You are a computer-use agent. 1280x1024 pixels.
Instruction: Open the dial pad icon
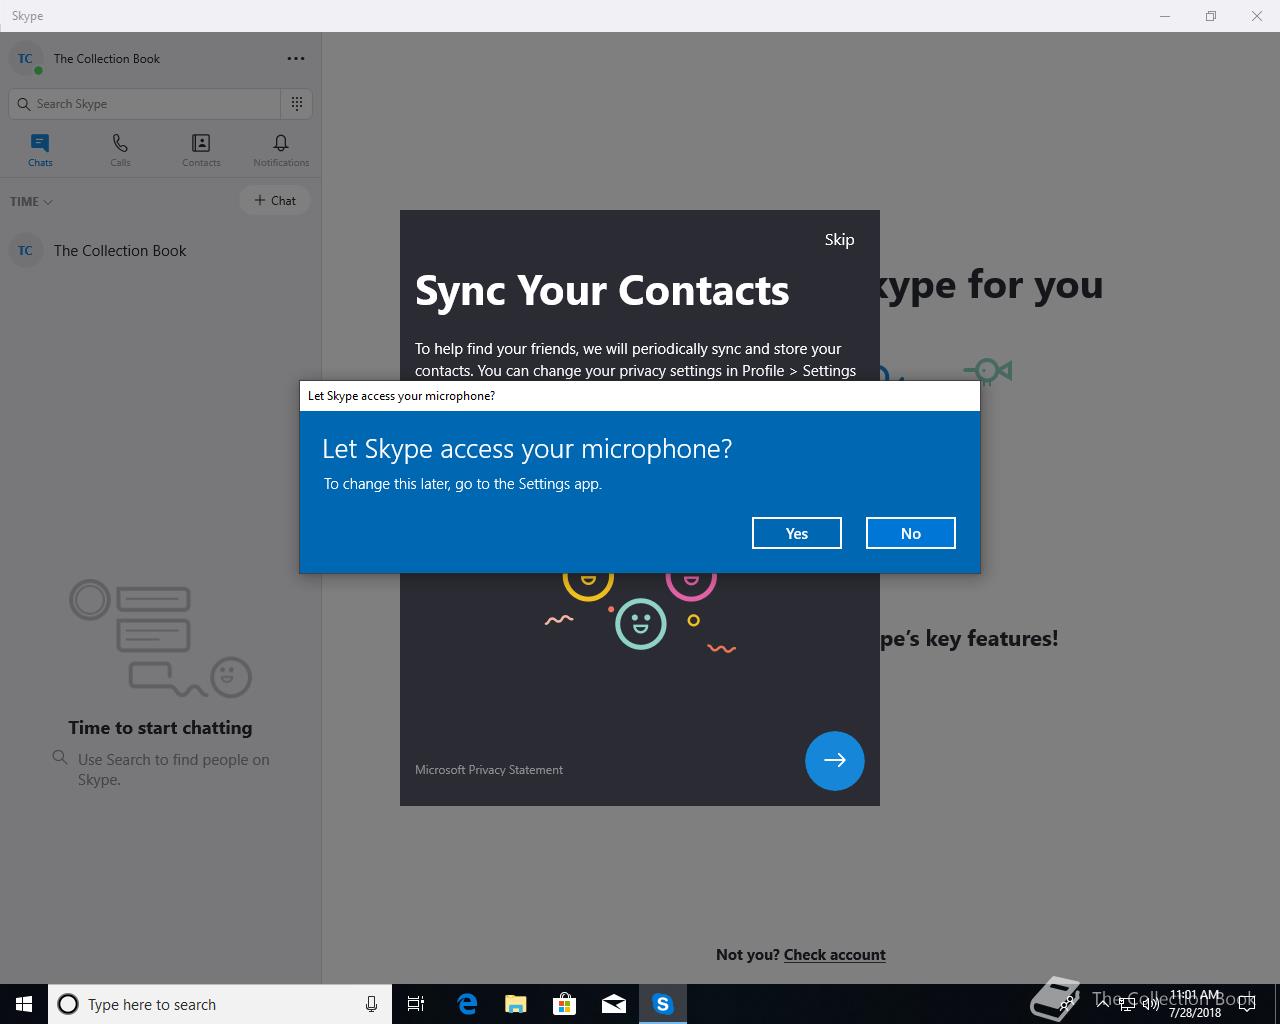(x=297, y=104)
